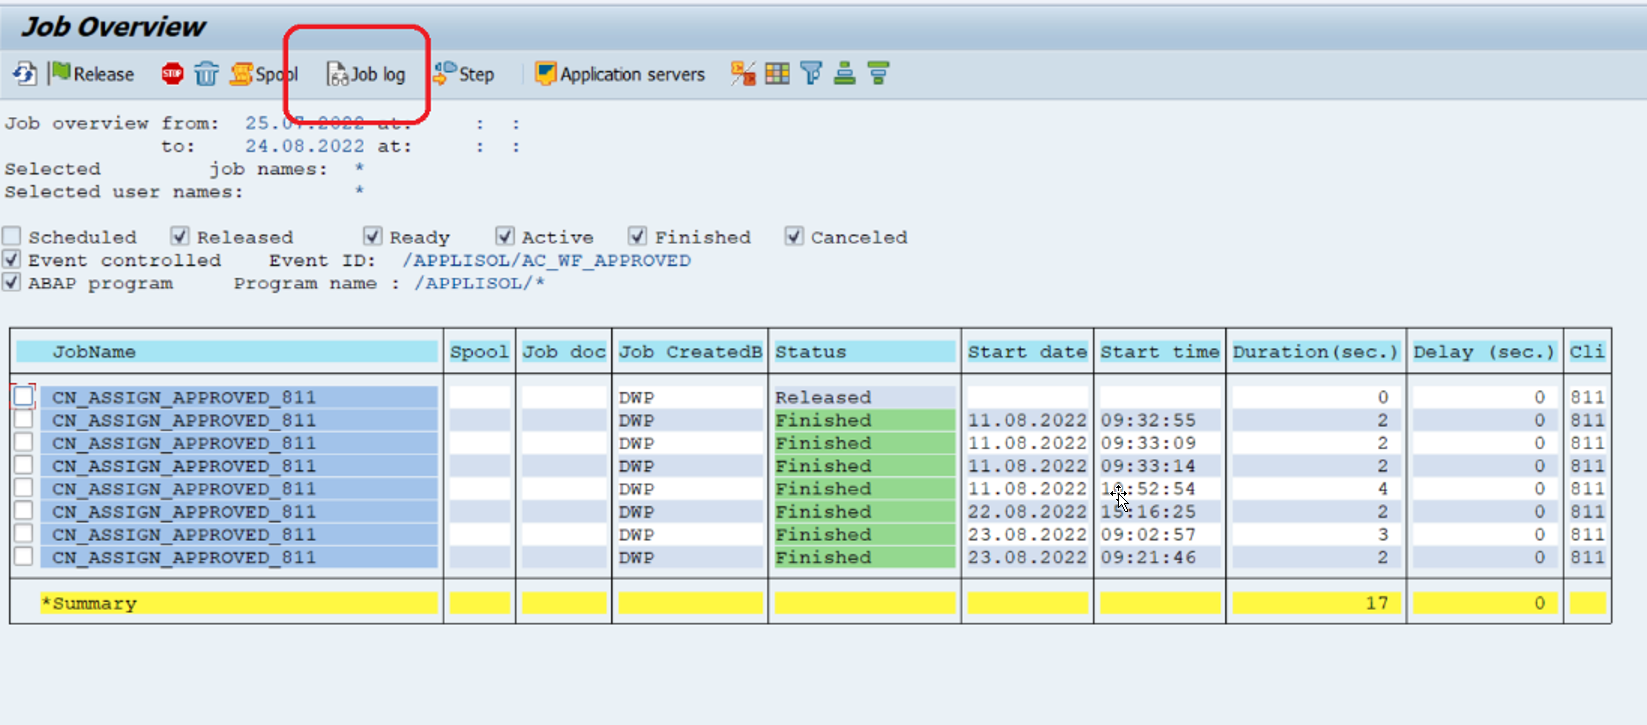Toggle the Event controlled checkbox
1647x725 pixels.
point(12,260)
